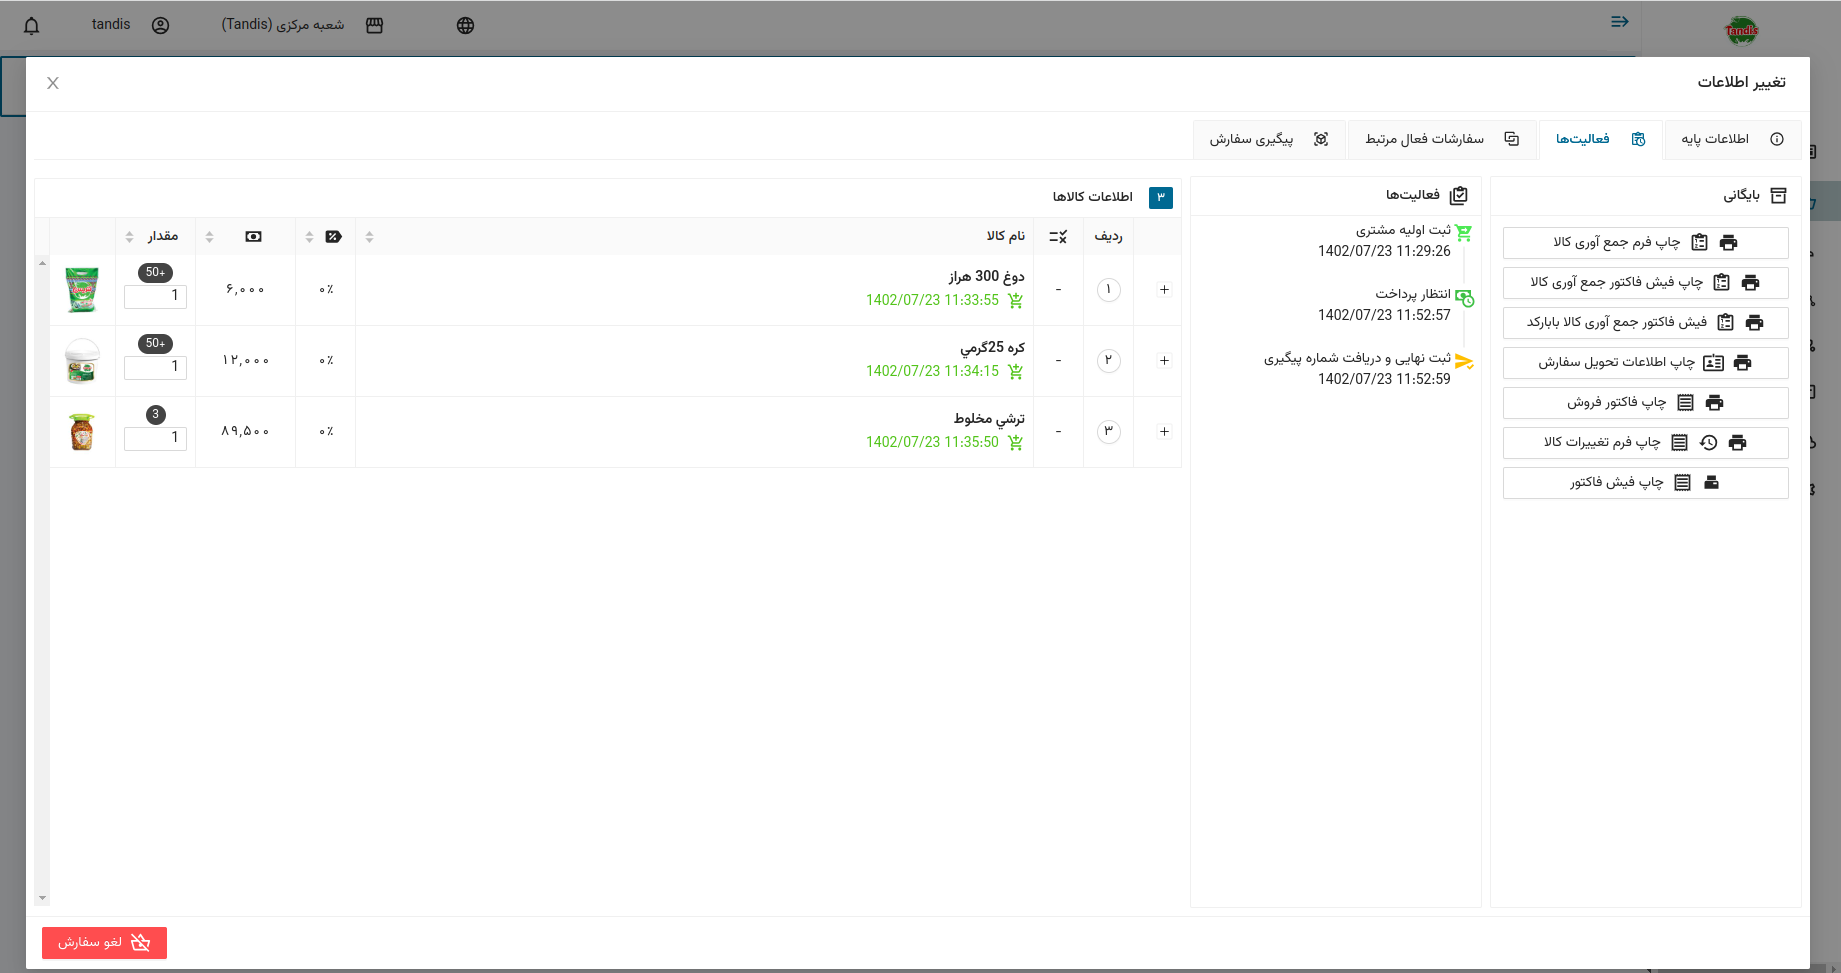
Task: Click the sidebar collapse arrow icon
Action: tap(1619, 22)
